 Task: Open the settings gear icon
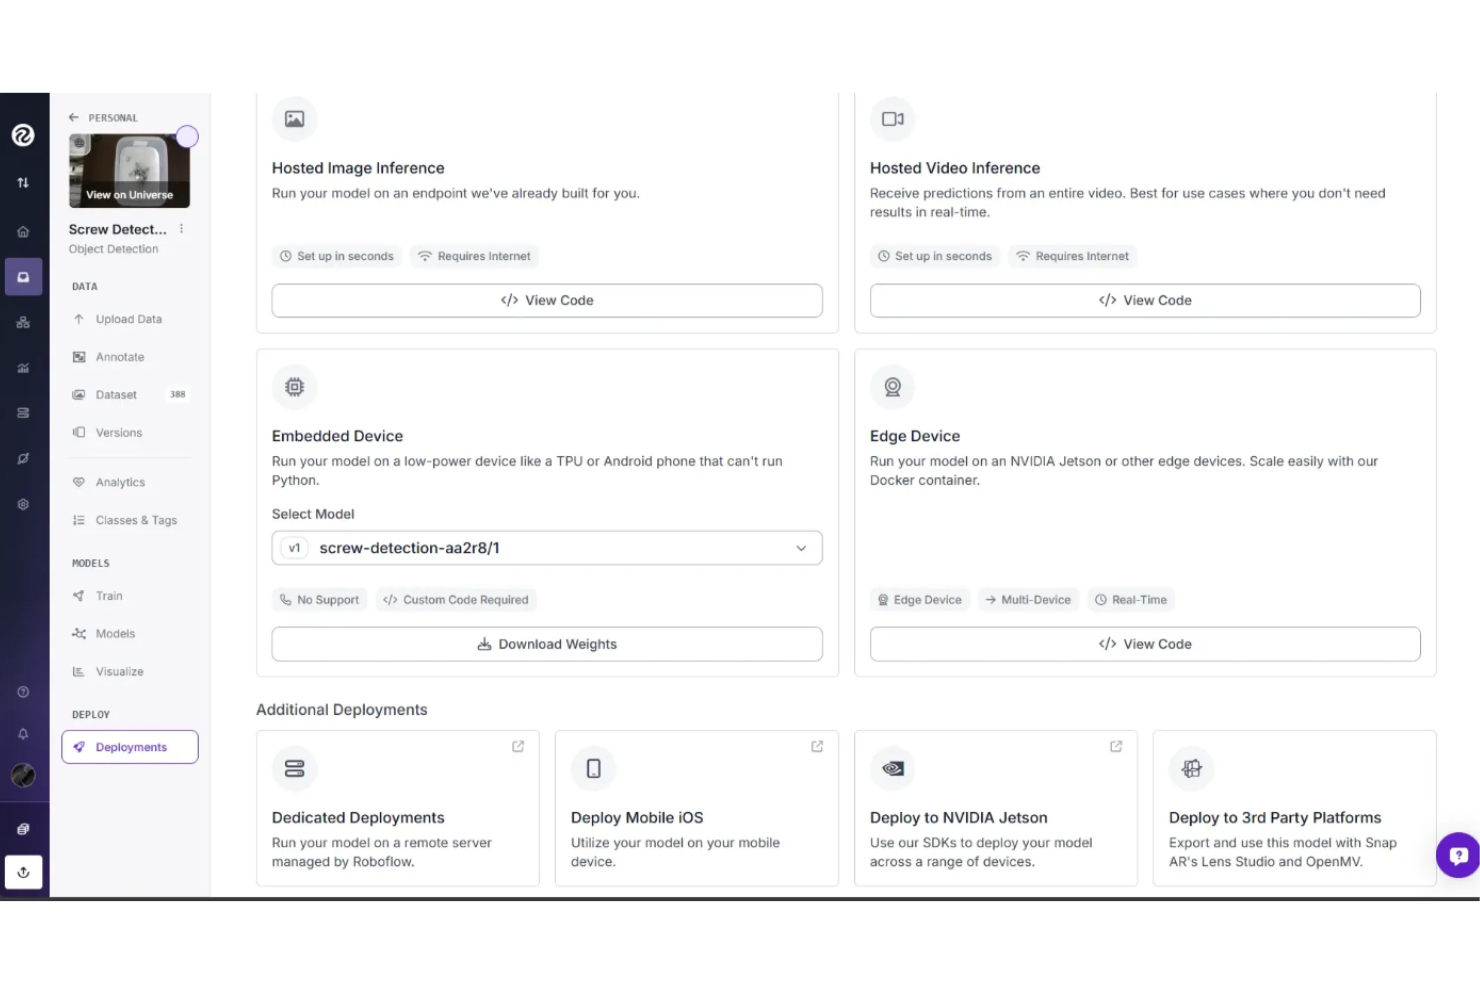point(23,504)
